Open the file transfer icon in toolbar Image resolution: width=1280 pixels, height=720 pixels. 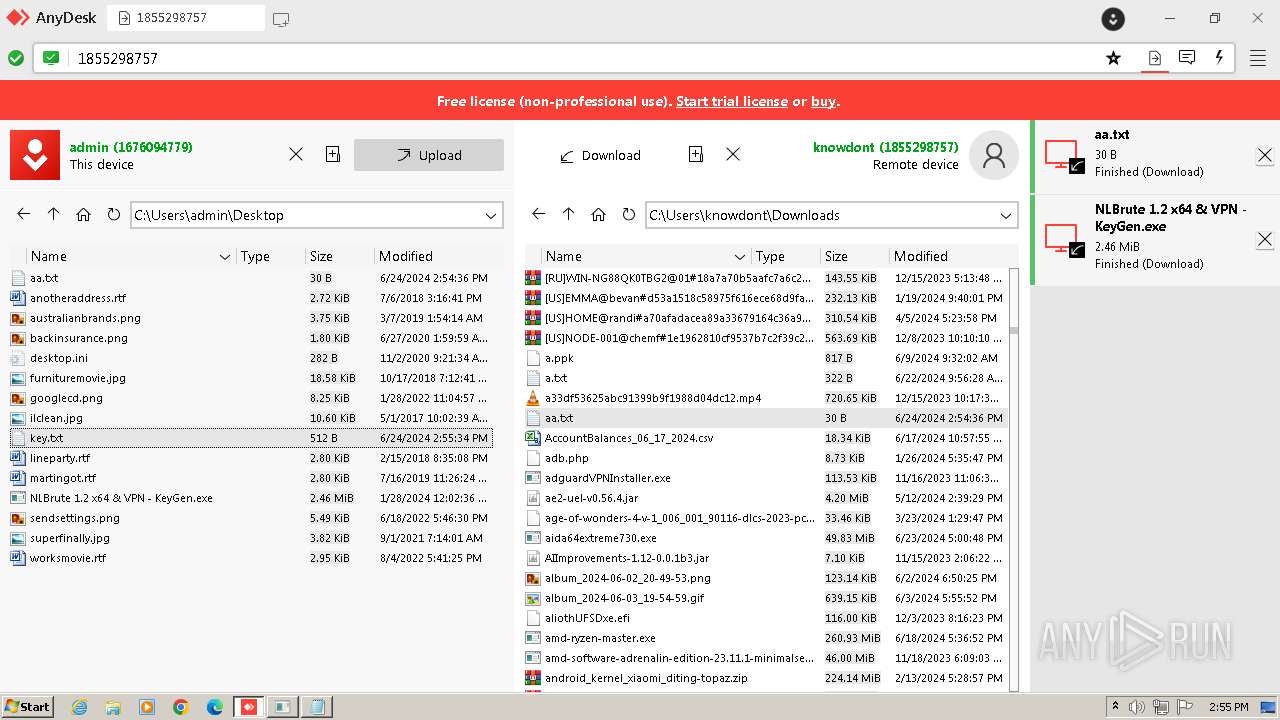point(1154,58)
